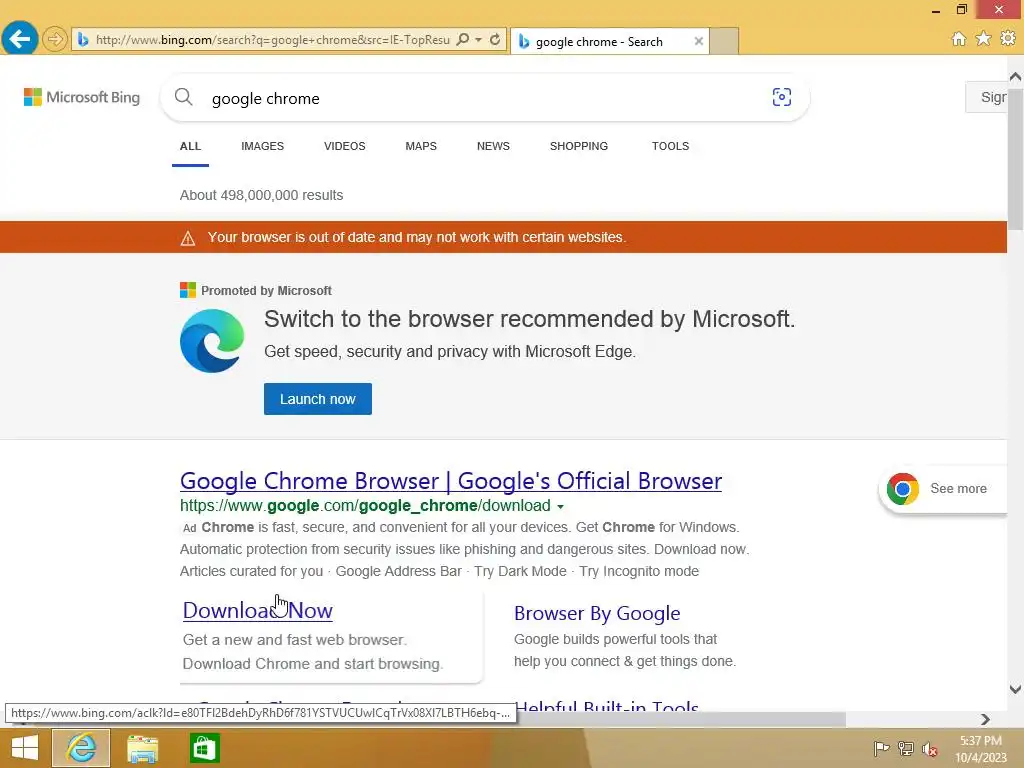
Task: Switch to the IMAGES tab
Action: pyautogui.click(x=263, y=146)
